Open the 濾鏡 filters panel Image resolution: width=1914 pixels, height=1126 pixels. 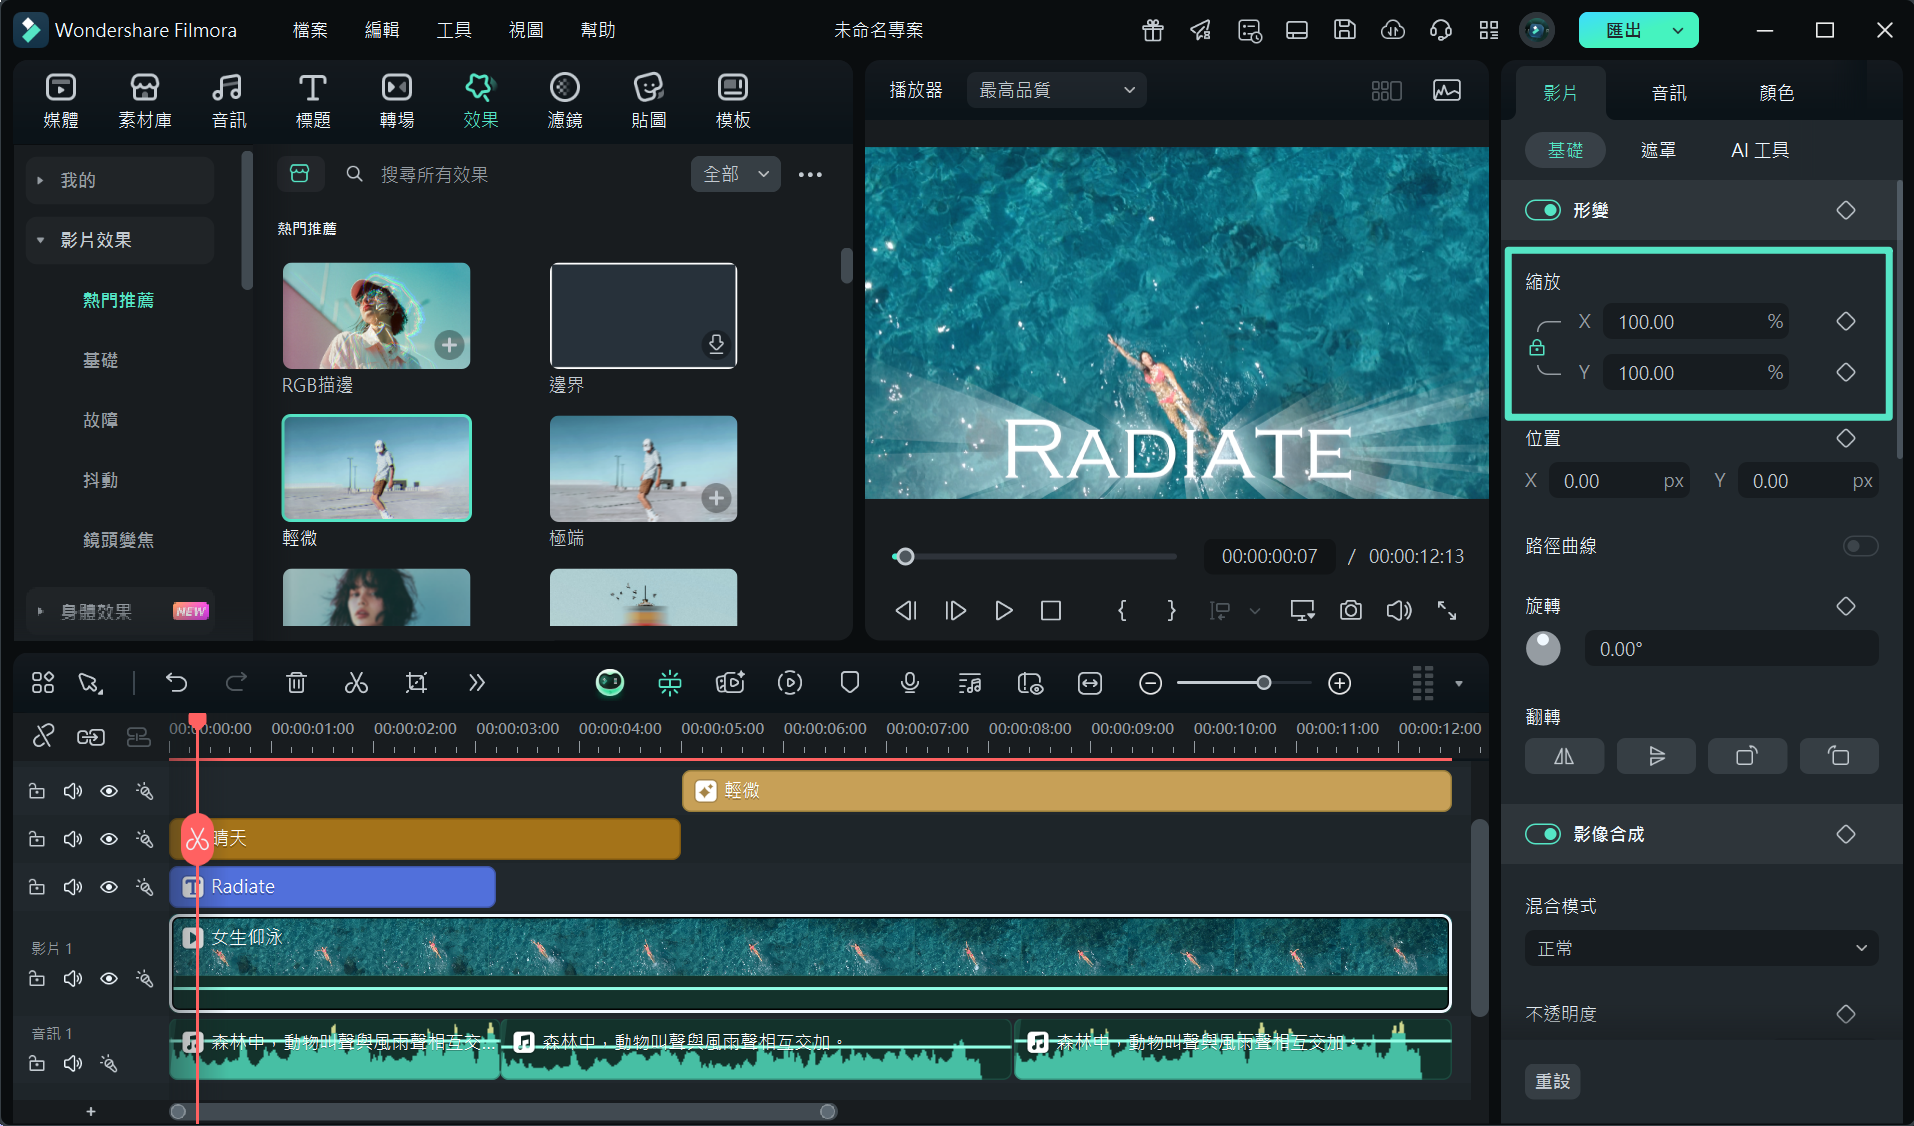pos(565,101)
